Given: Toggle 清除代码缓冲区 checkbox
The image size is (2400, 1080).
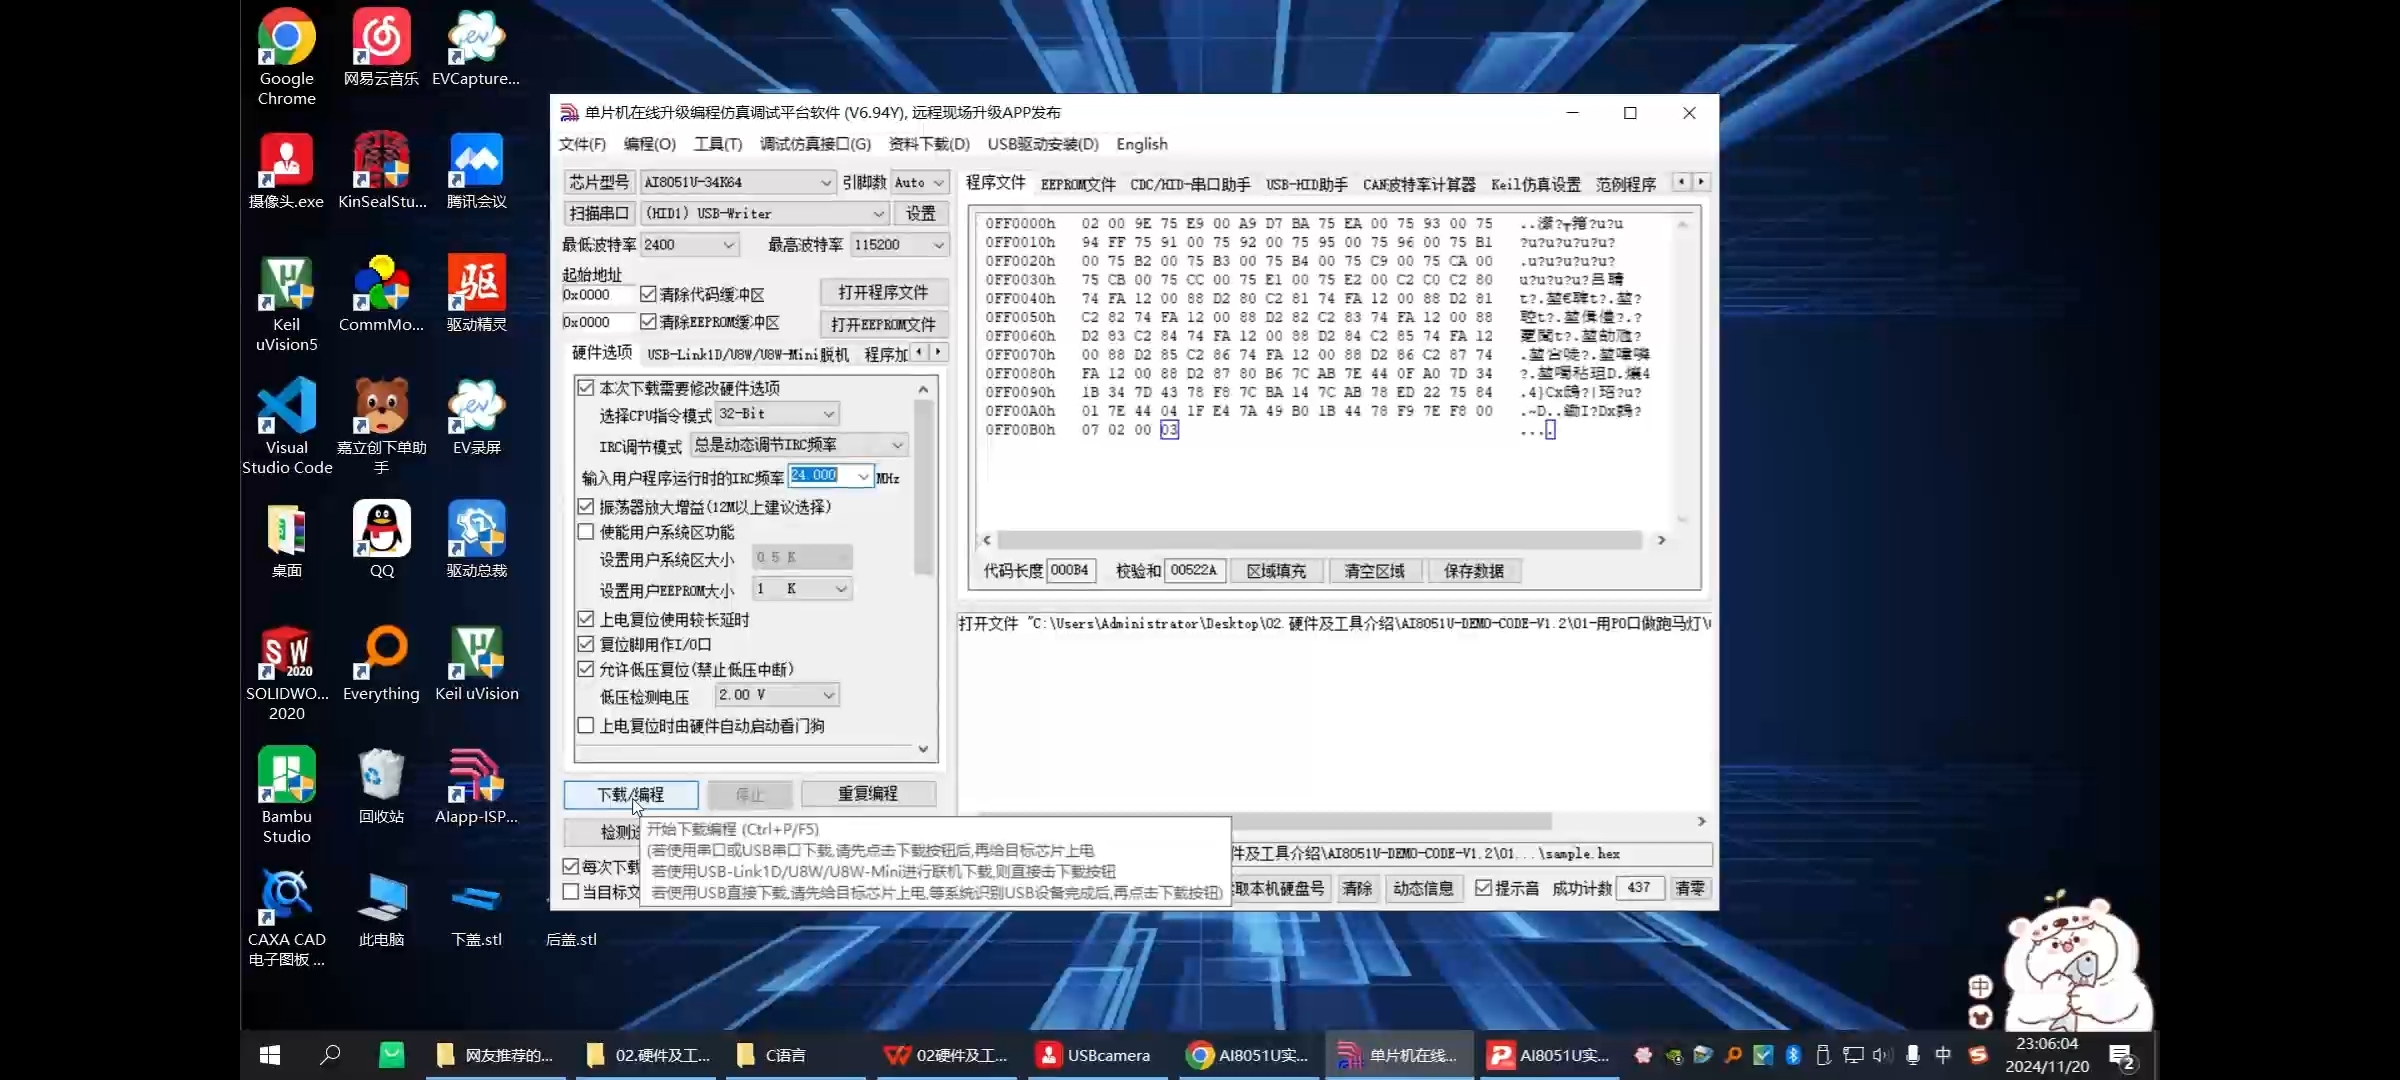Looking at the screenshot, I should pyautogui.click(x=648, y=294).
